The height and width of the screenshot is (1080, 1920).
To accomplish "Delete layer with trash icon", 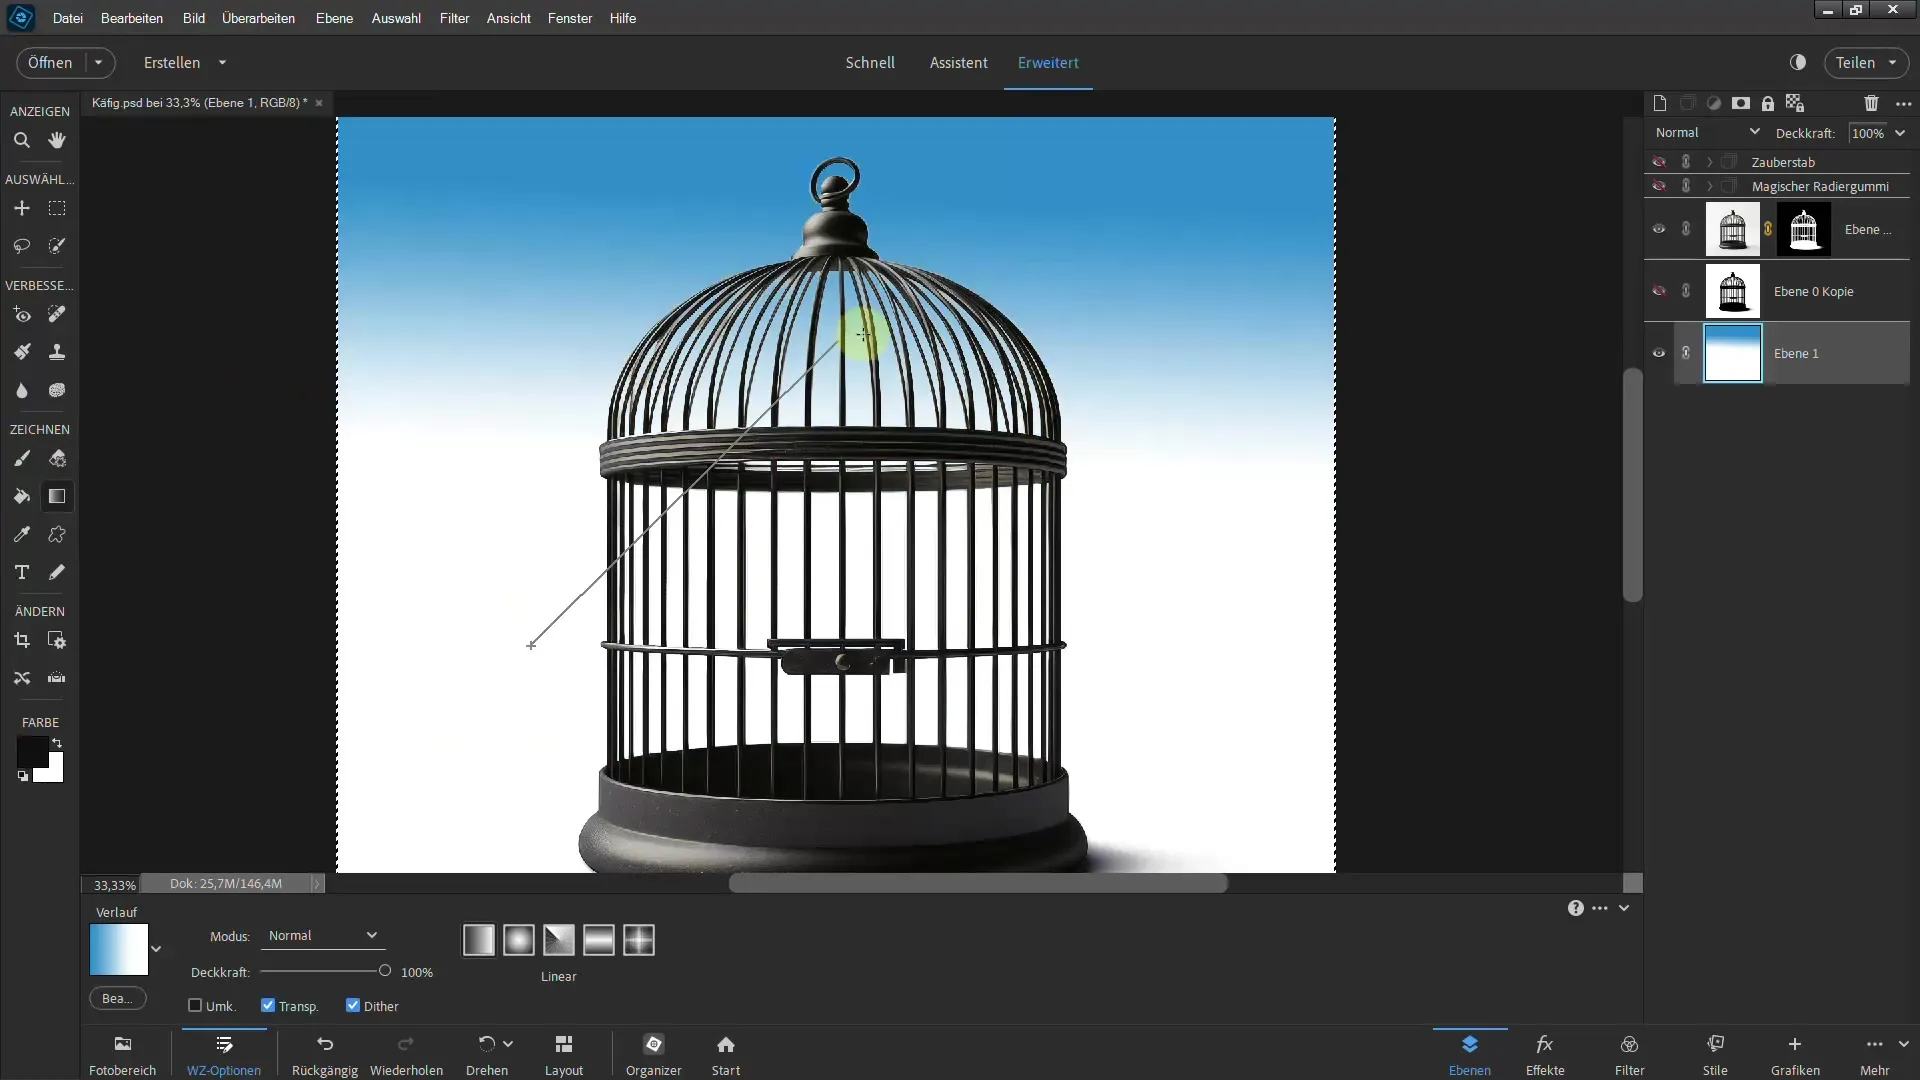I will click(1871, 103).
